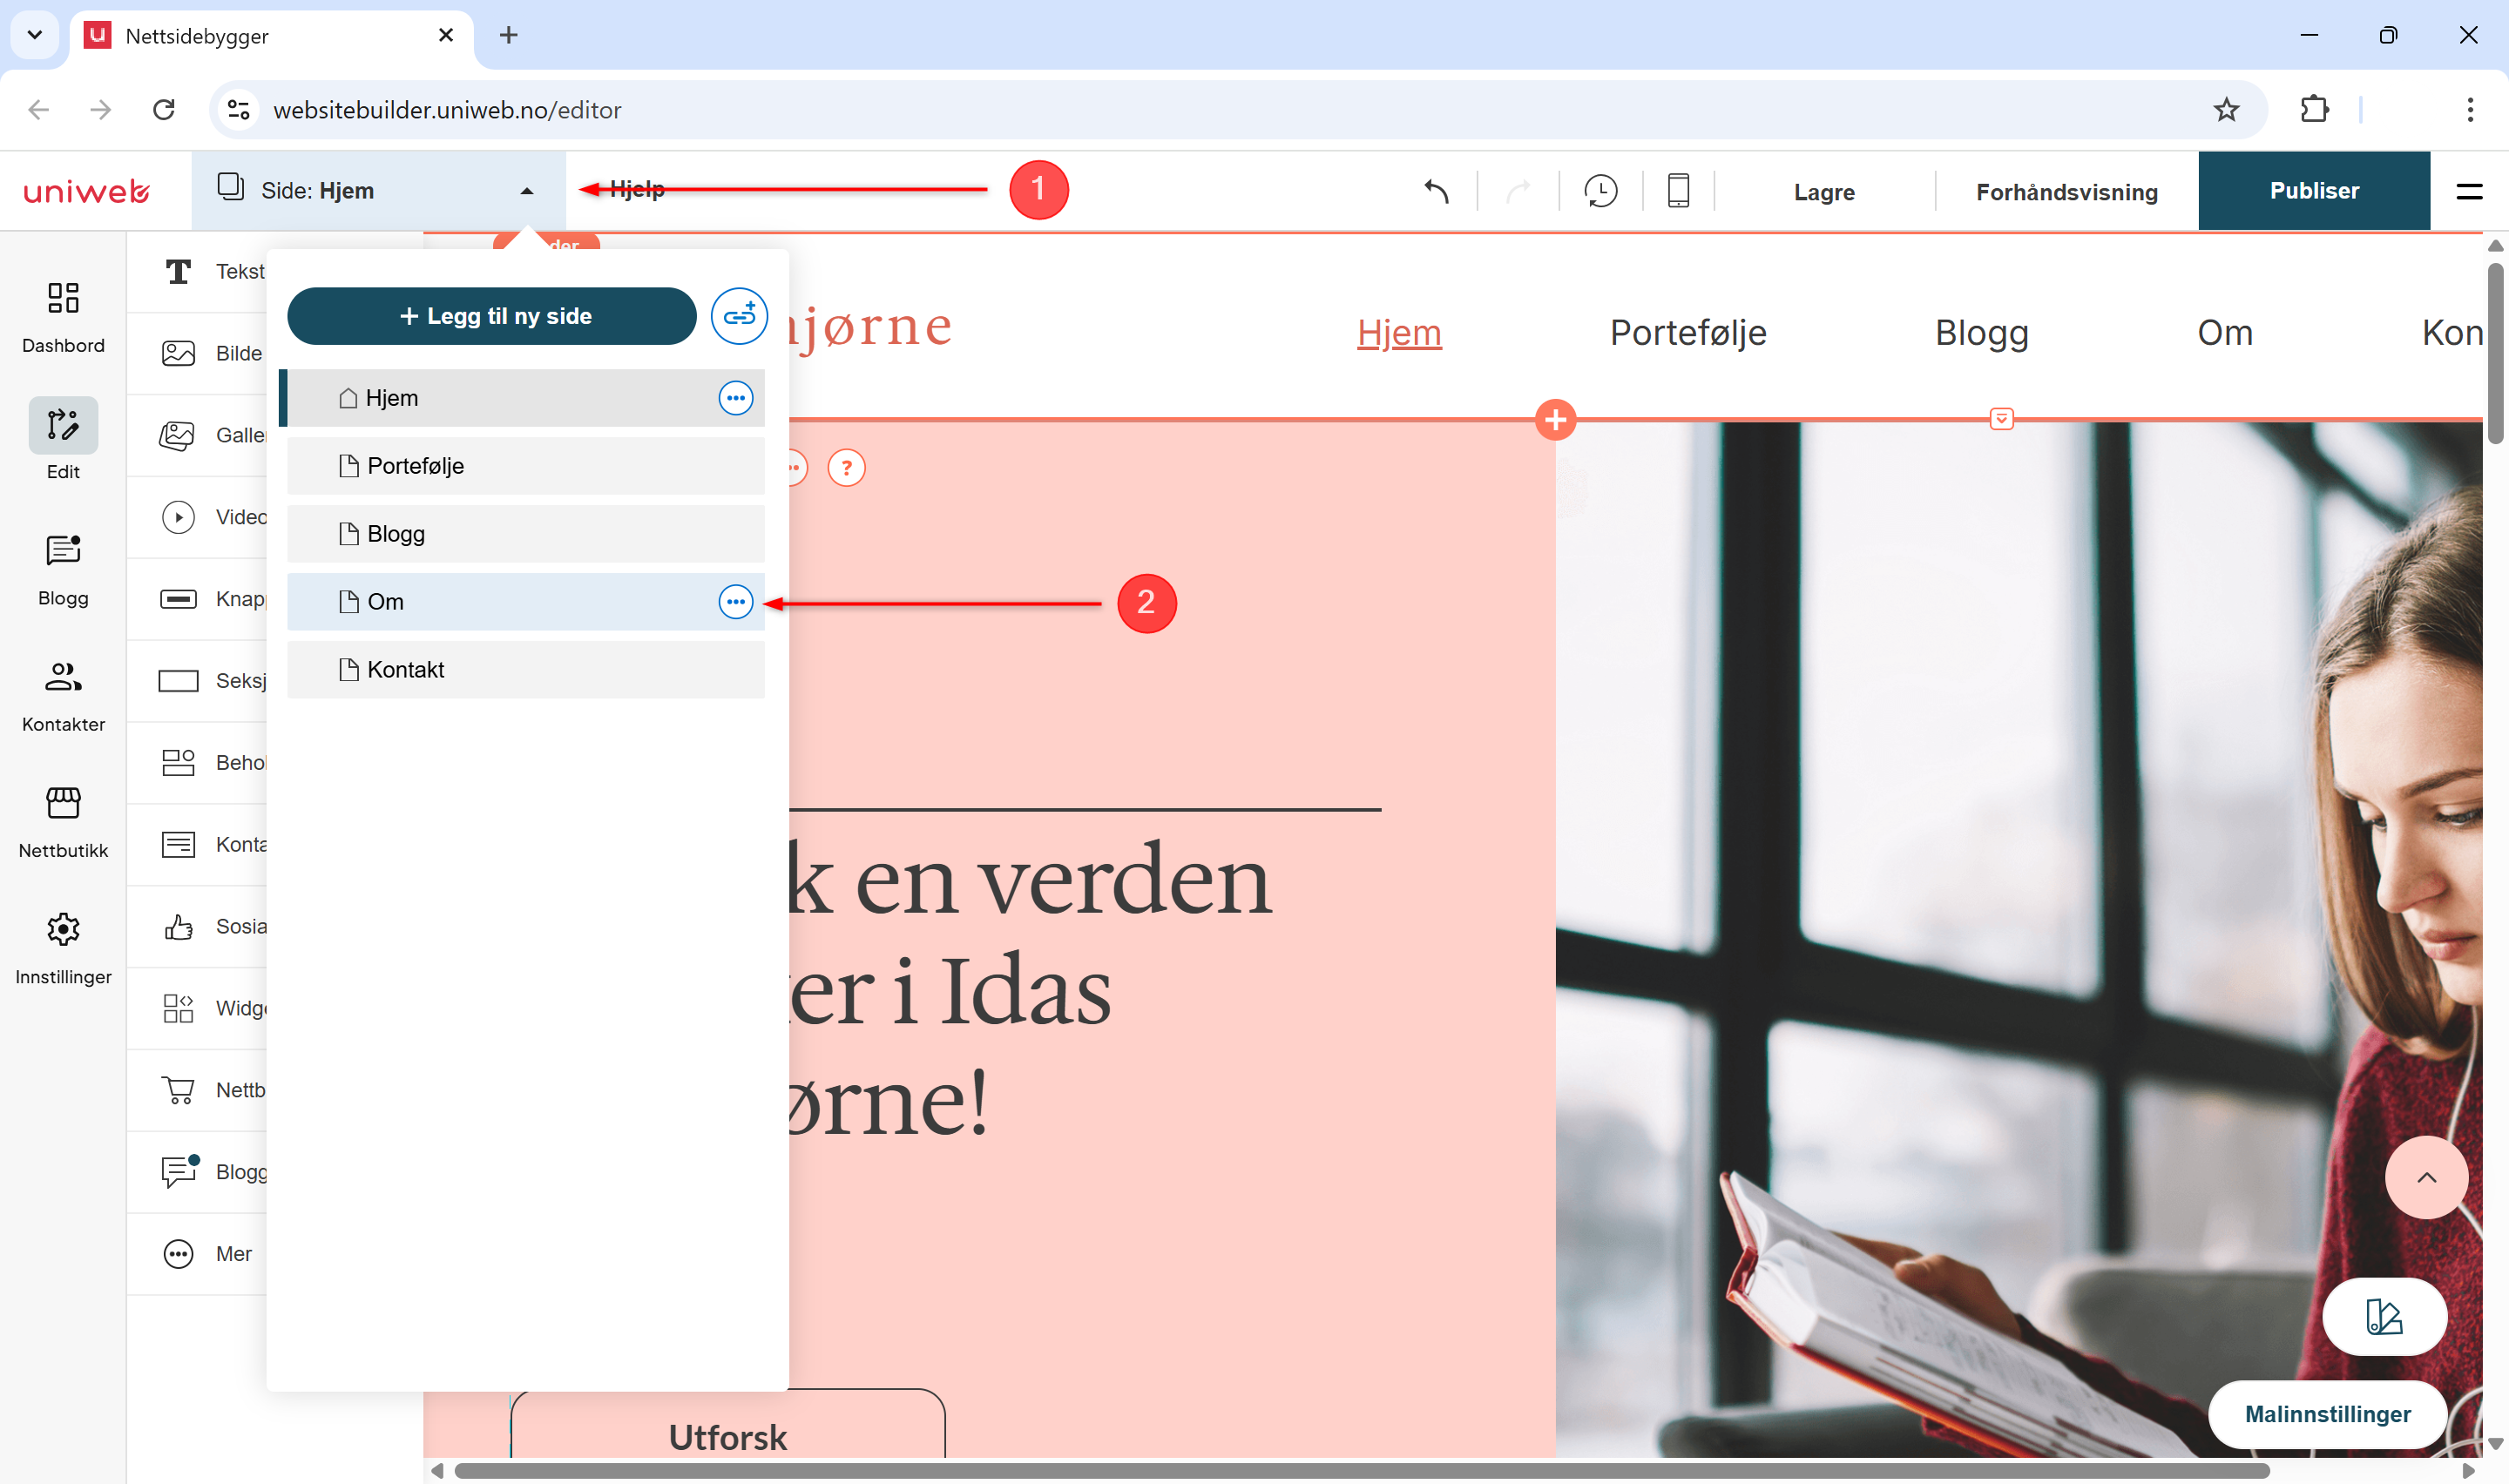
Task: Click the Publiser button
Action: (2313, 191)
